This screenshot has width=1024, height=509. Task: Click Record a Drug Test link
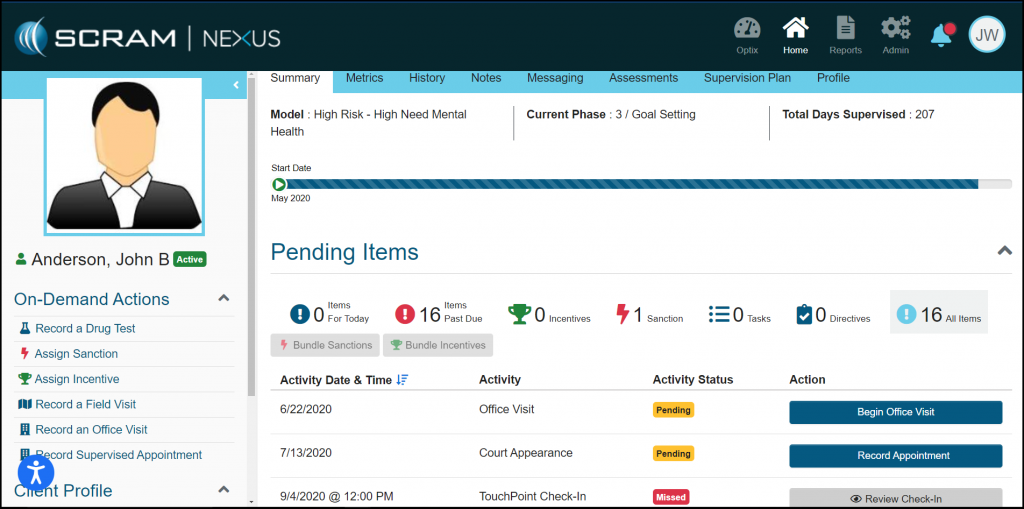tap(85, 328)
